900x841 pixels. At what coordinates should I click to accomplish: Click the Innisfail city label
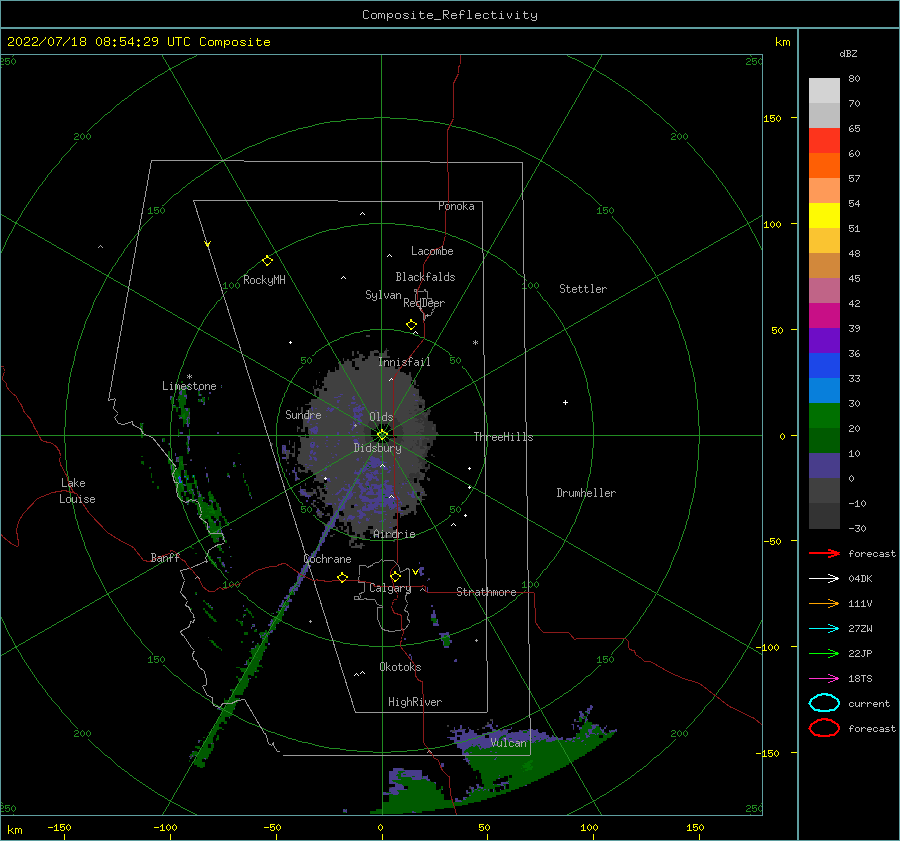(x=404, y=362)
